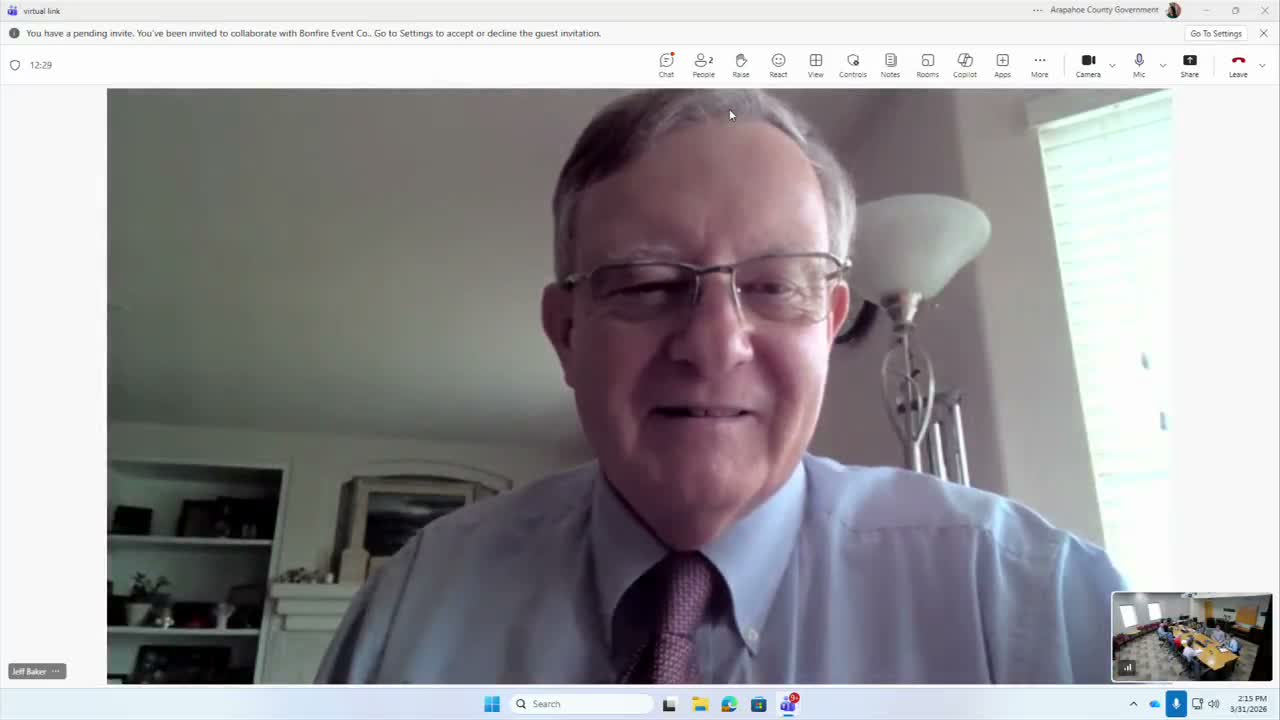Image resolution: width=1280 pixels, height=720 pixels.
Task: Open the React emoji options
Action: point(778,65)
